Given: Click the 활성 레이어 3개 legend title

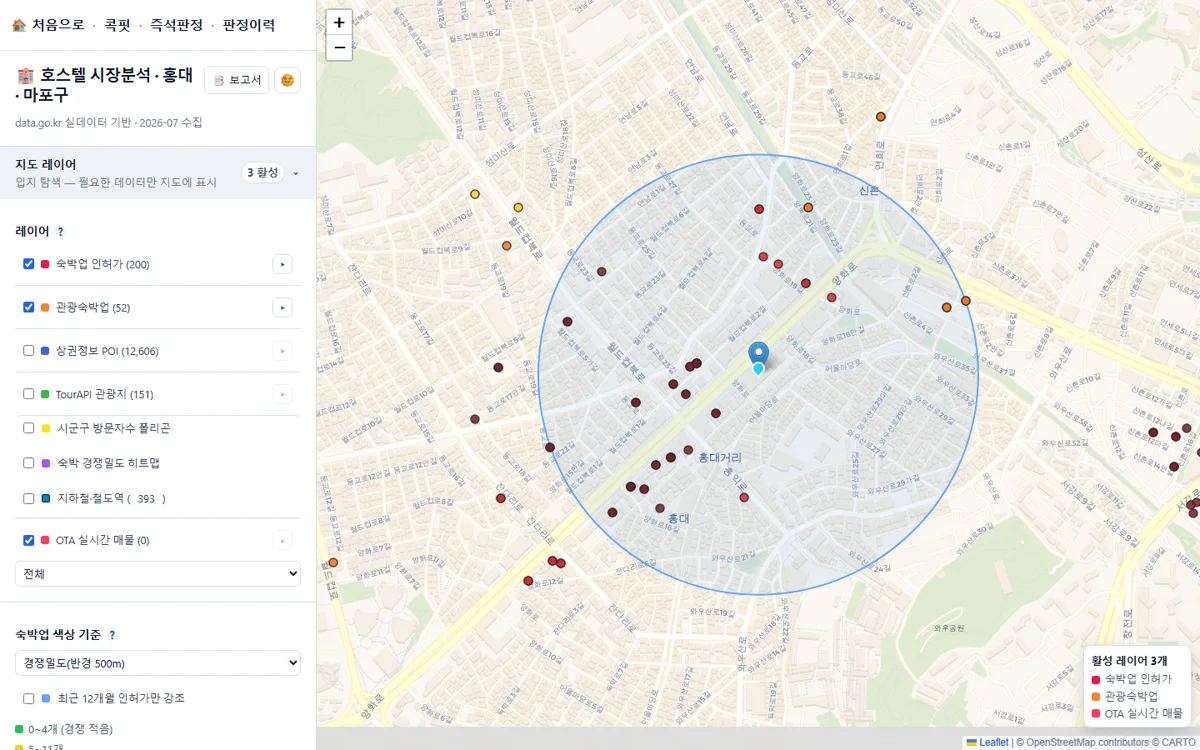Looking at the screenshot, I should (x=1130, y=661).
